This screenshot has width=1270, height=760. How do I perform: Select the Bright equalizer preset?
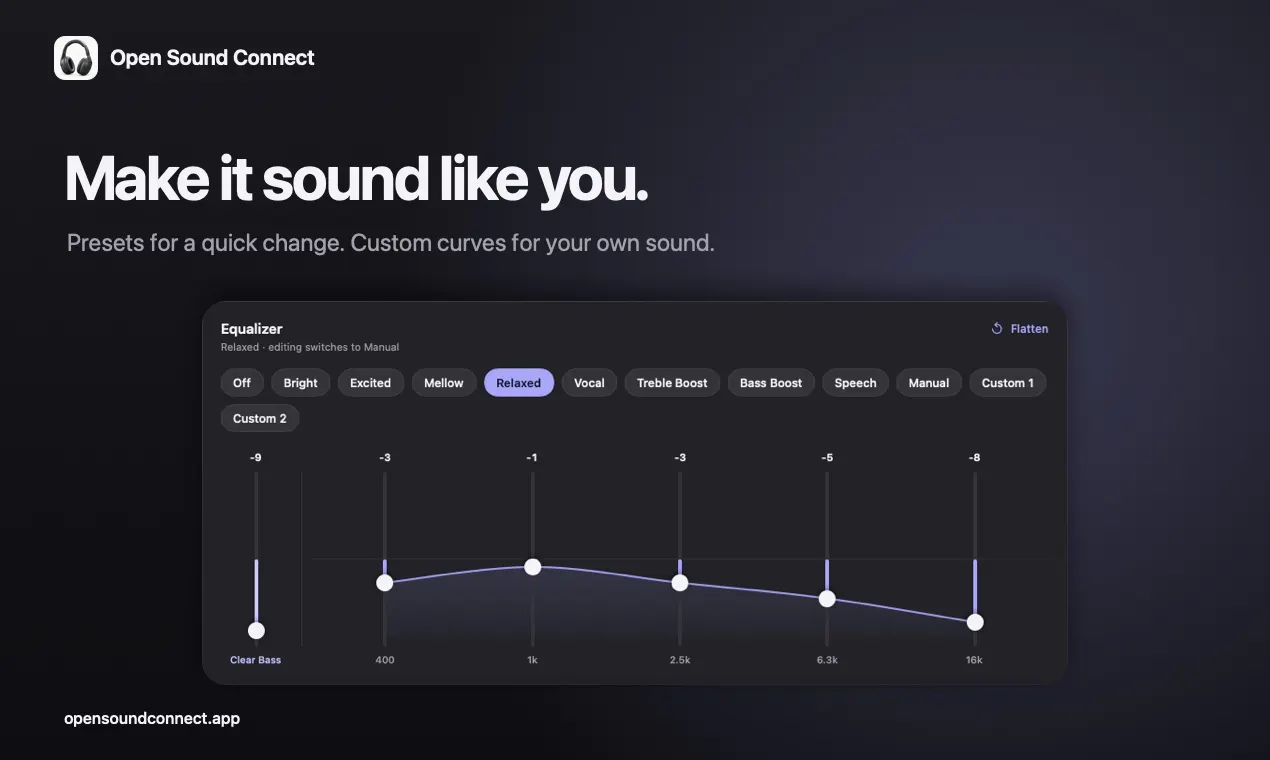click(300, 383)
